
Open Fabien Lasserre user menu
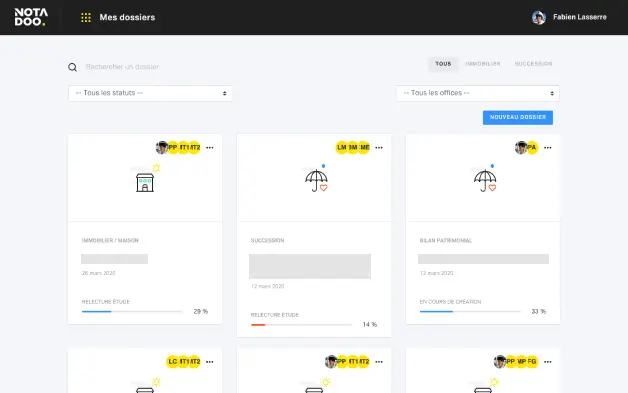569,17
